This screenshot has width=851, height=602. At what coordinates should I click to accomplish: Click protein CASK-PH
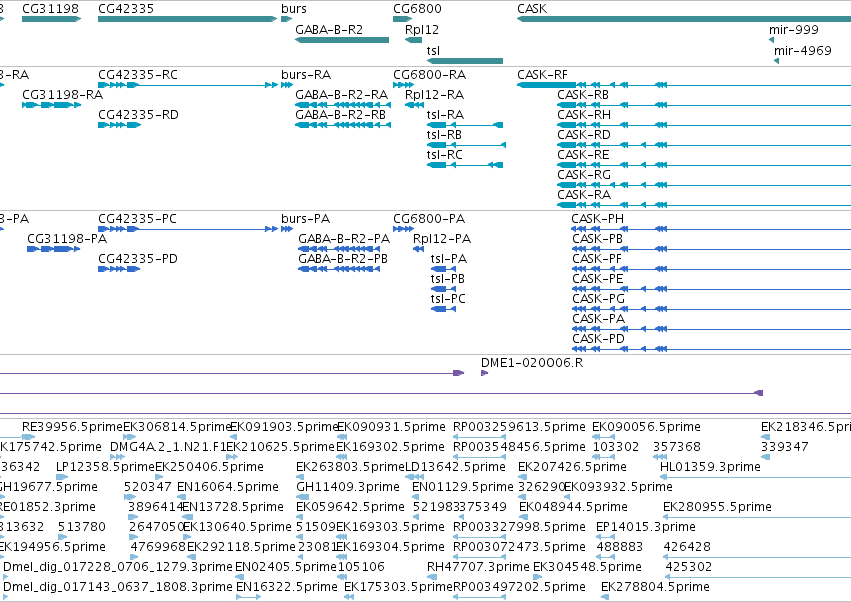(x=711, y=229)
